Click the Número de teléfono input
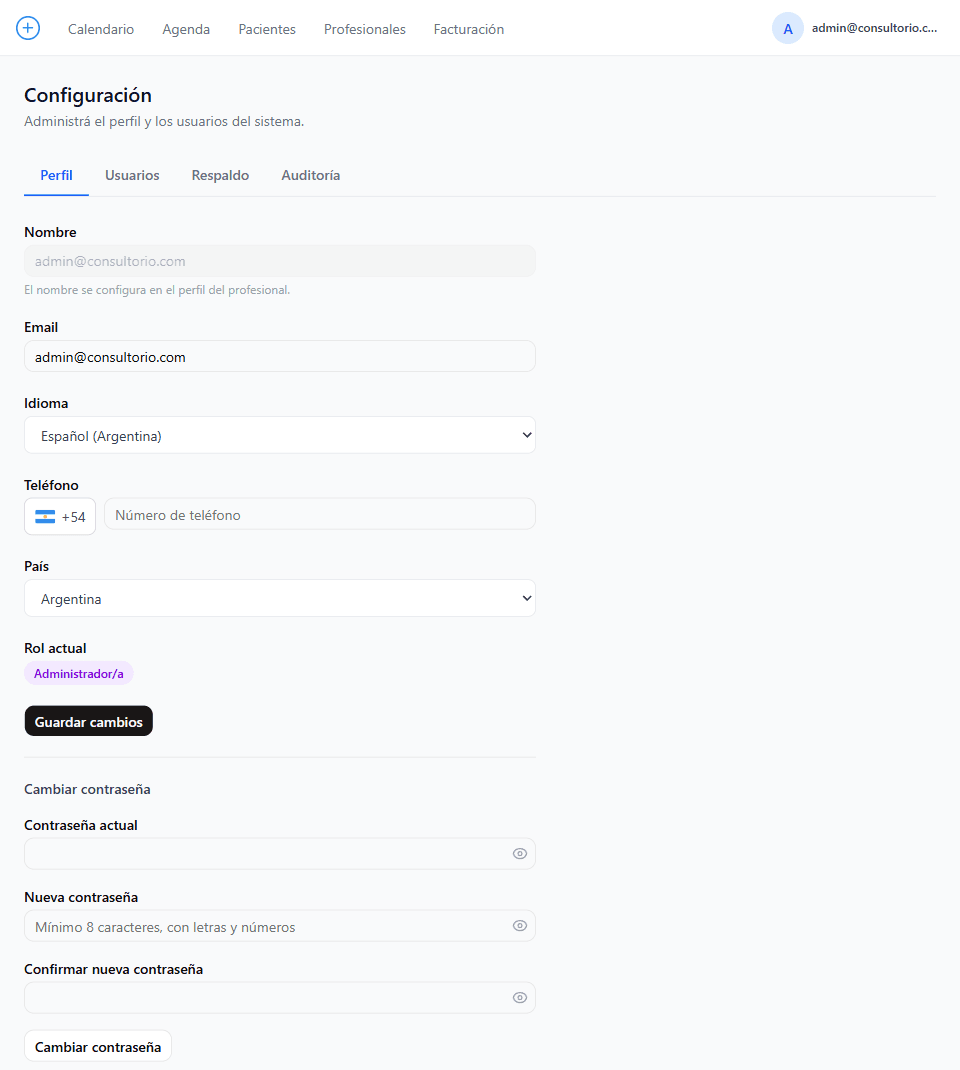 tap(320, 515)
